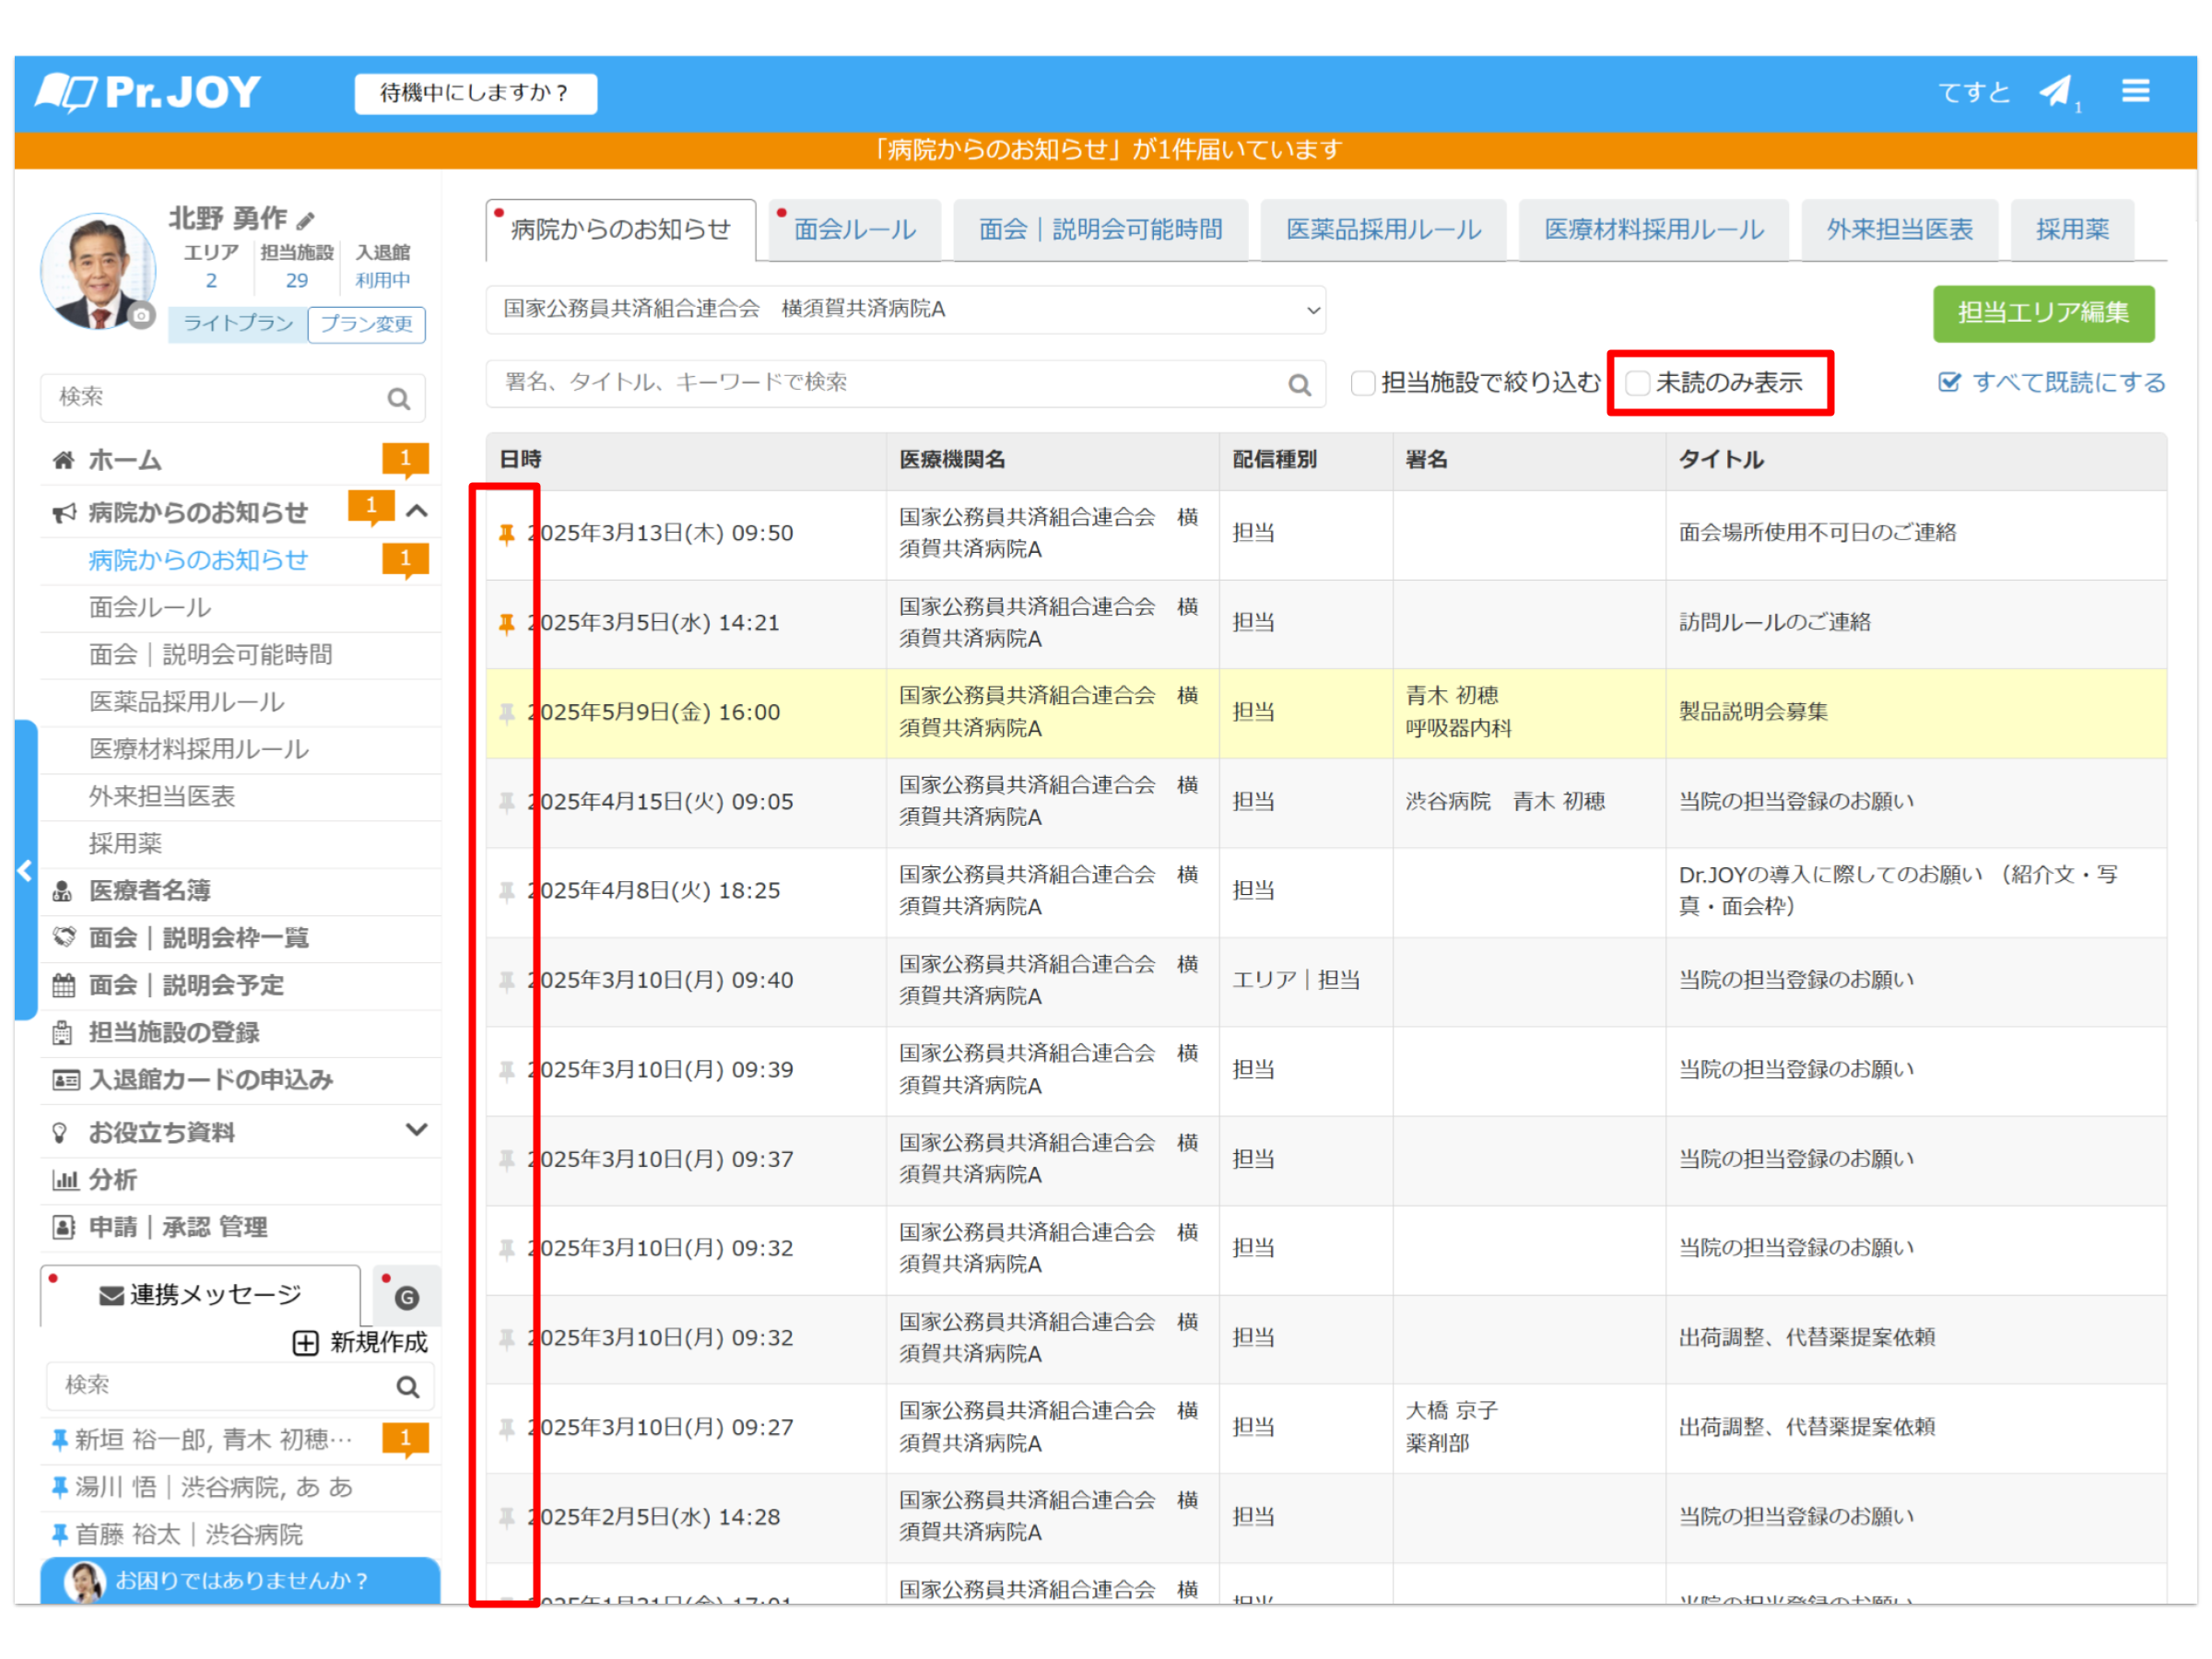Click magnifier icon in keyword search box
2212x1659 pixels.
pyautogui.click(x=1299, y=385)
